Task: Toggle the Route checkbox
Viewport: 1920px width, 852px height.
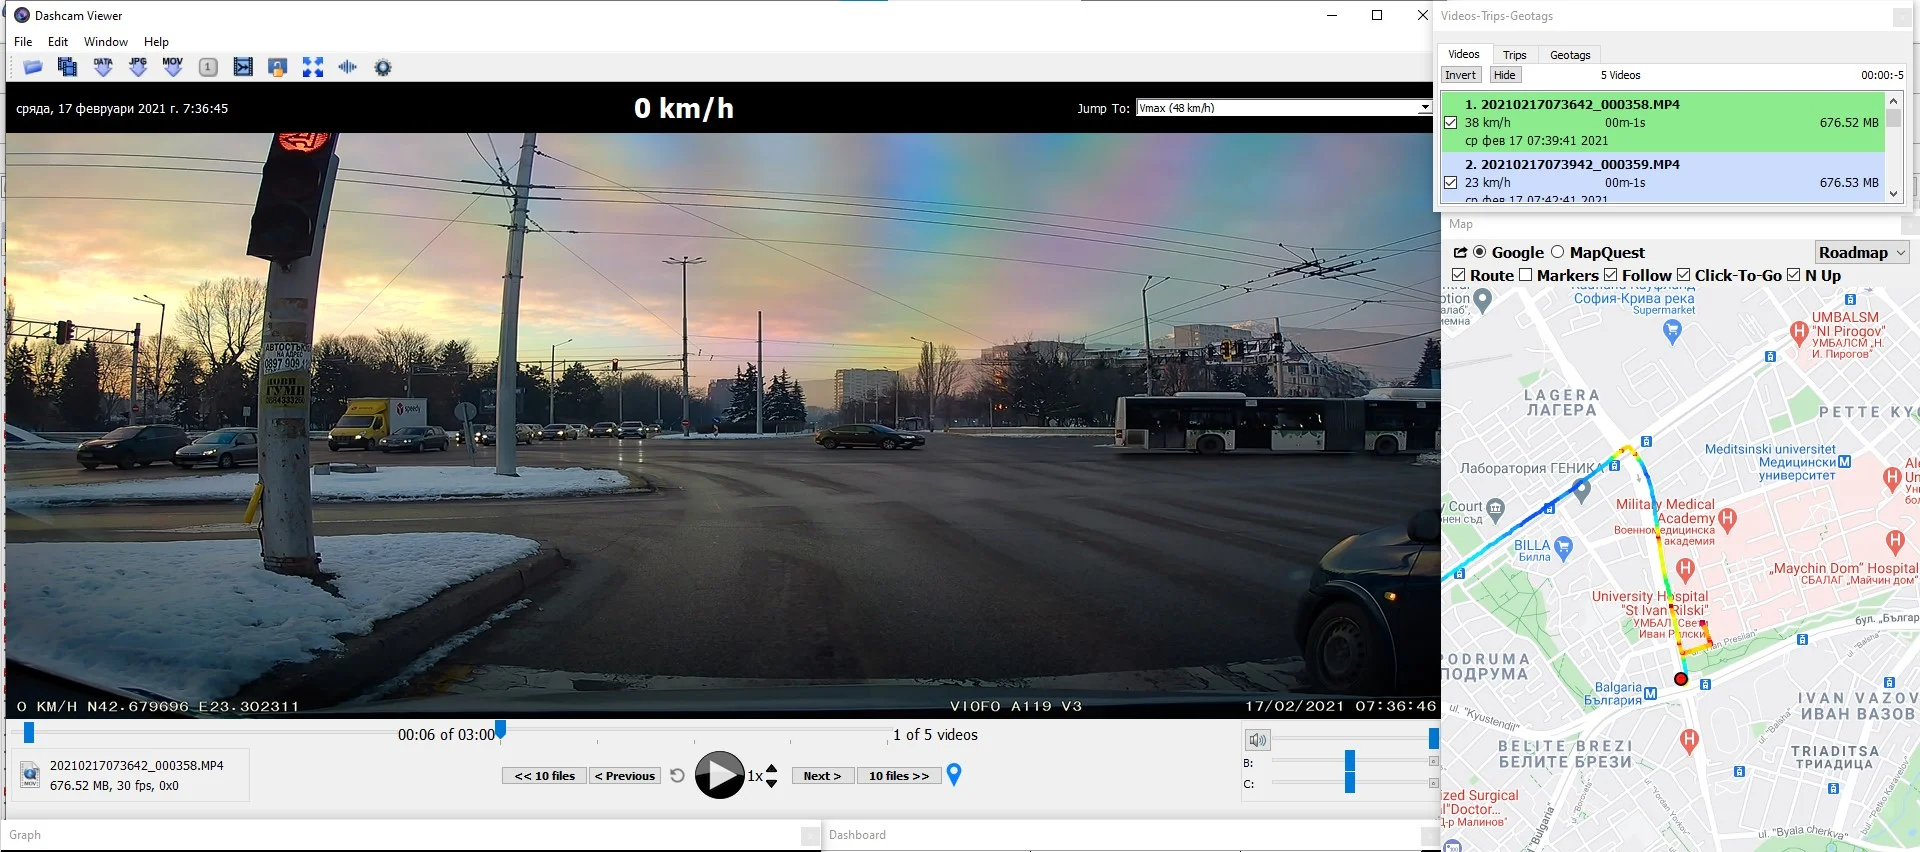Action: 1458,275
